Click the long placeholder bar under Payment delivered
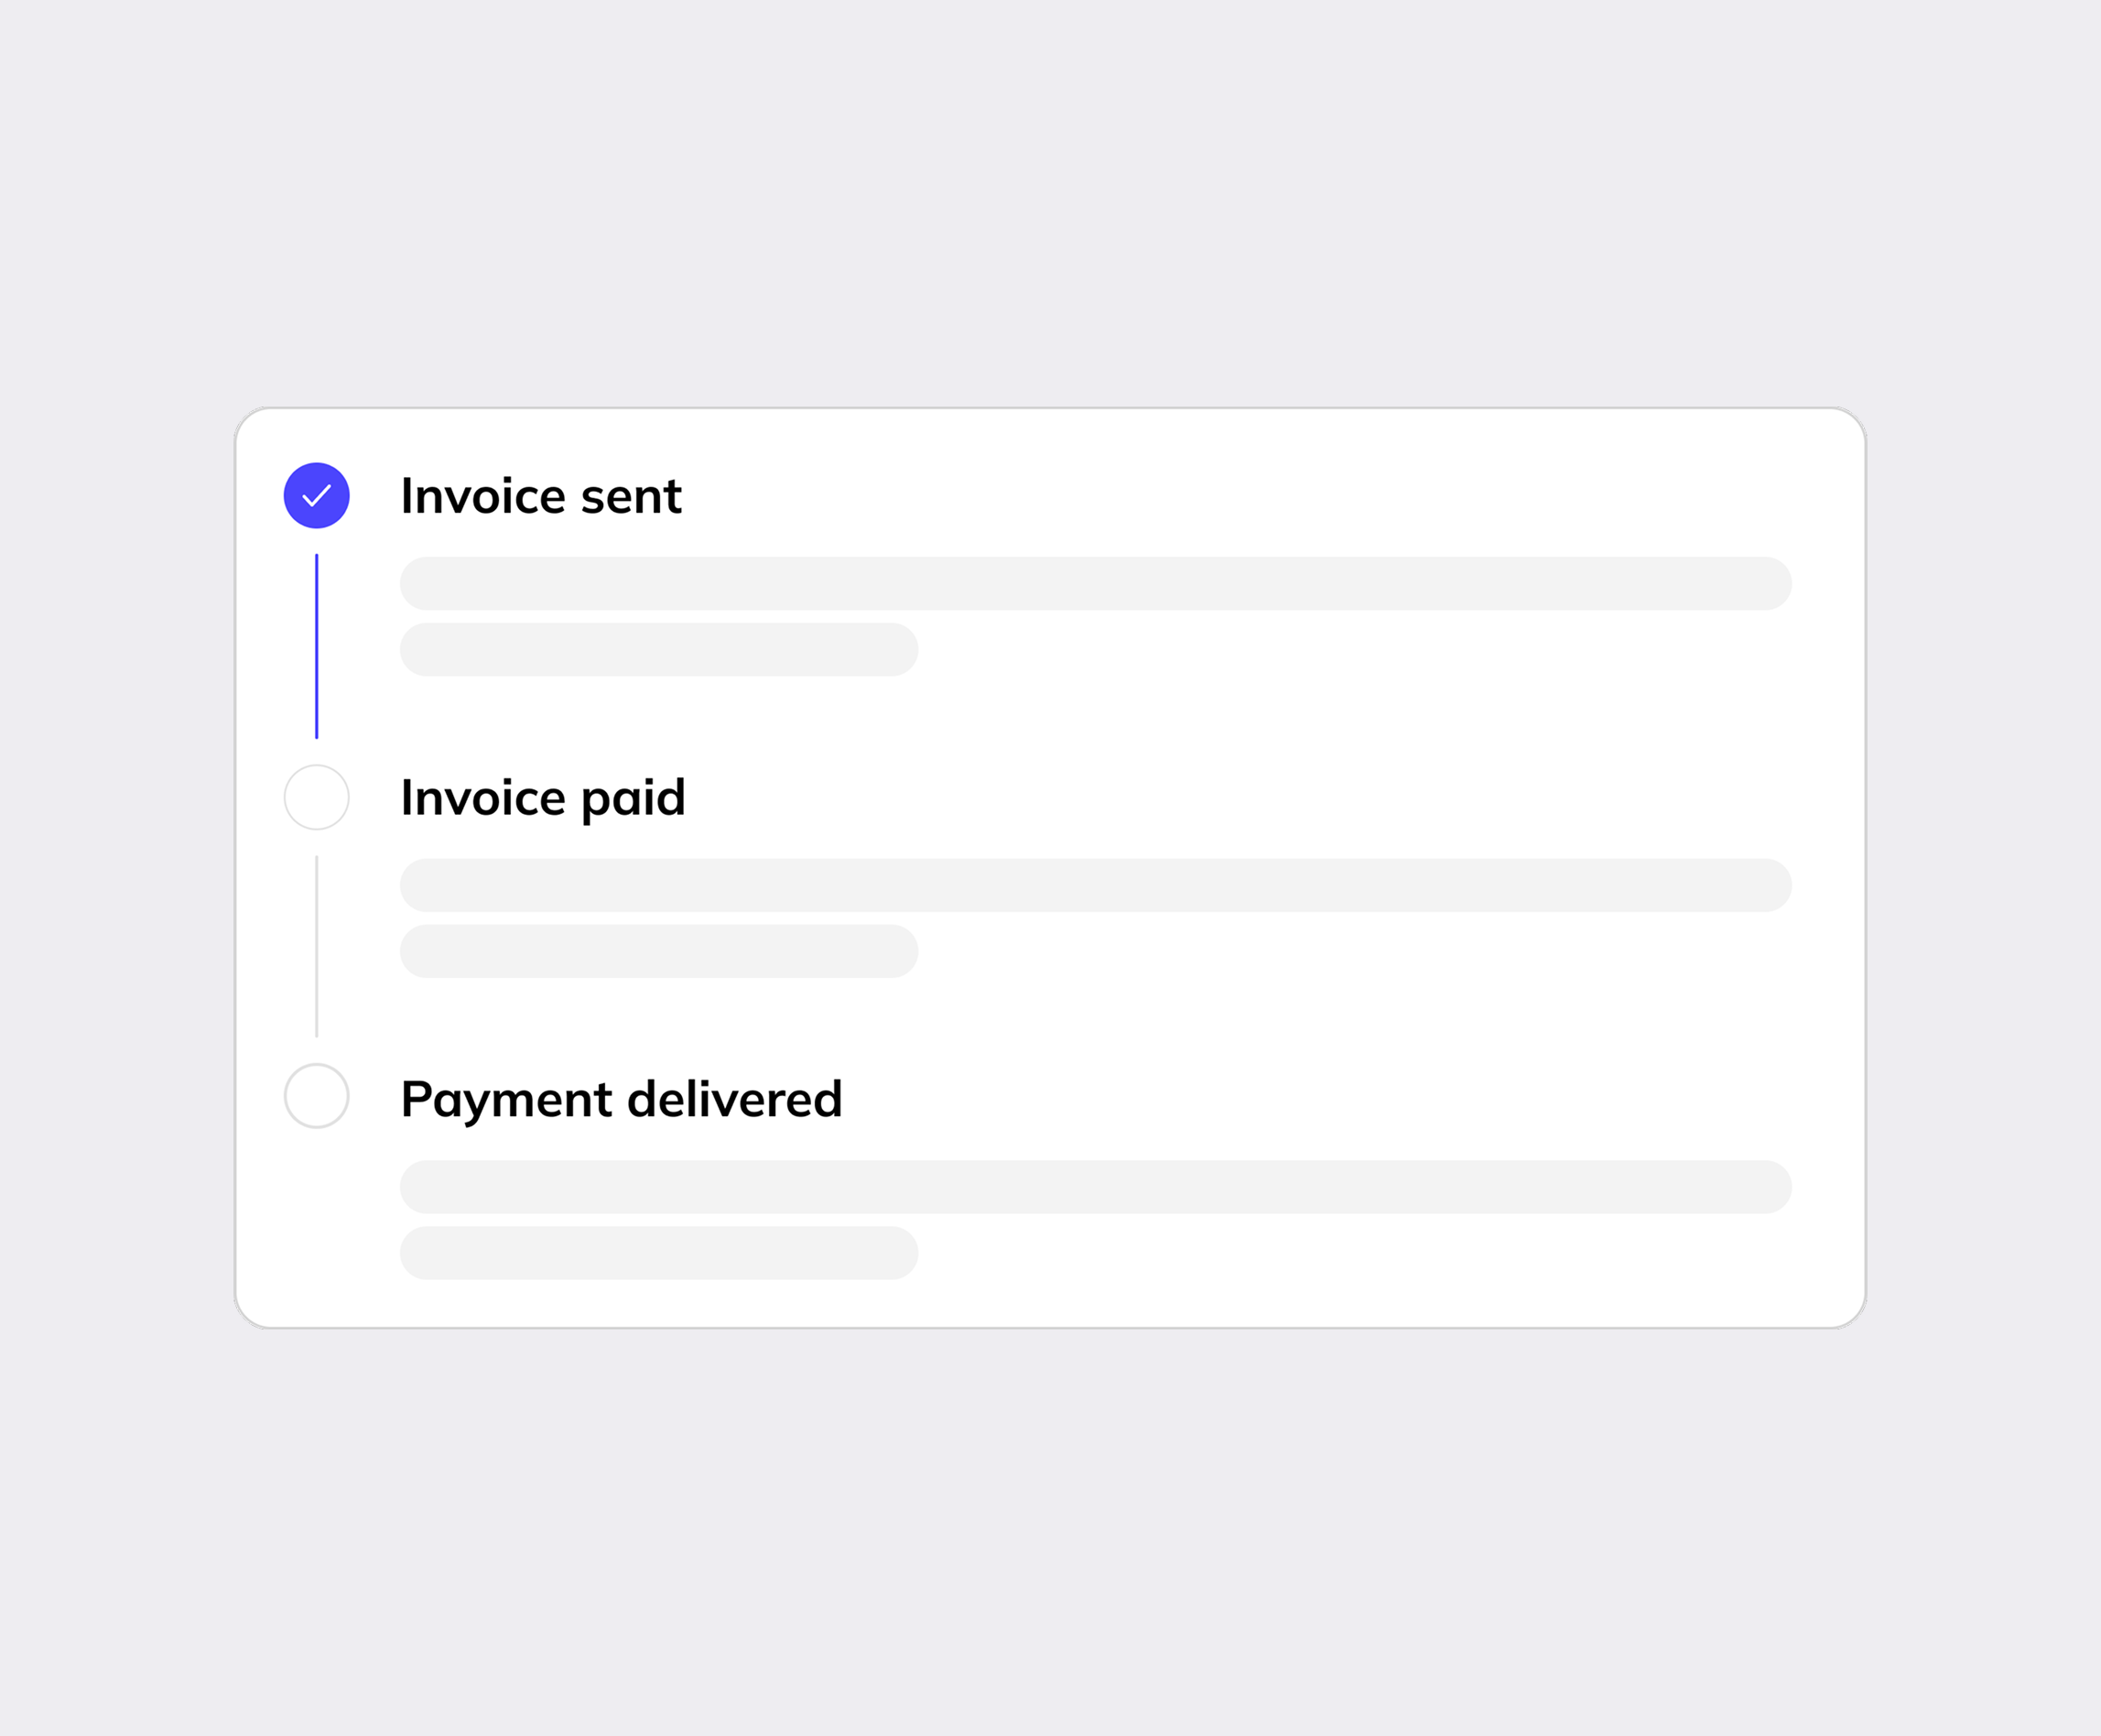This screenshot has width=2101, height=1736. tap(1095, 1187)
